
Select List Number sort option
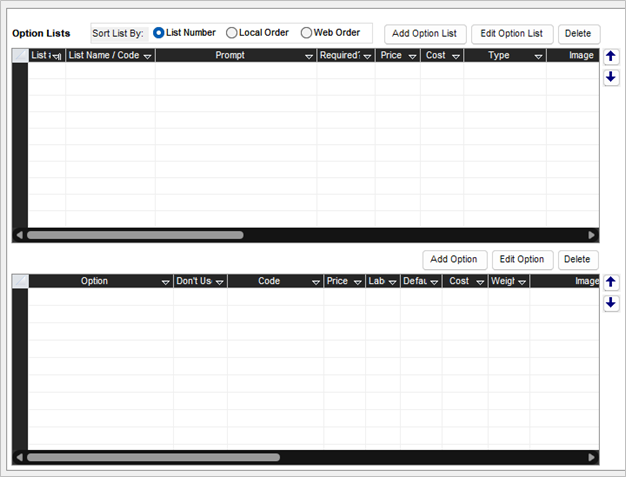tap(159, 33)
